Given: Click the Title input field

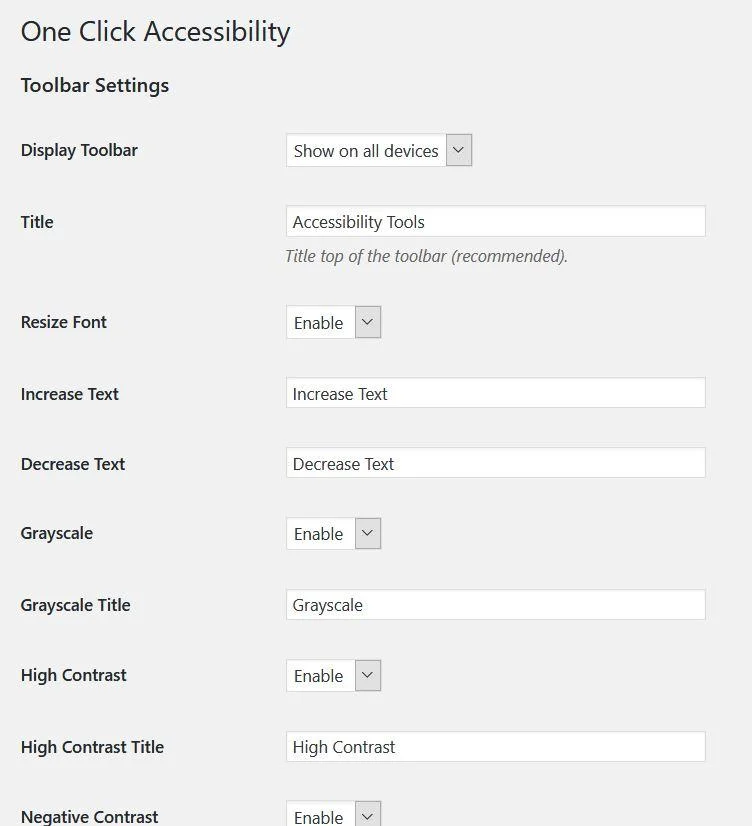Looking at the screenshot, I should [495, 222].
